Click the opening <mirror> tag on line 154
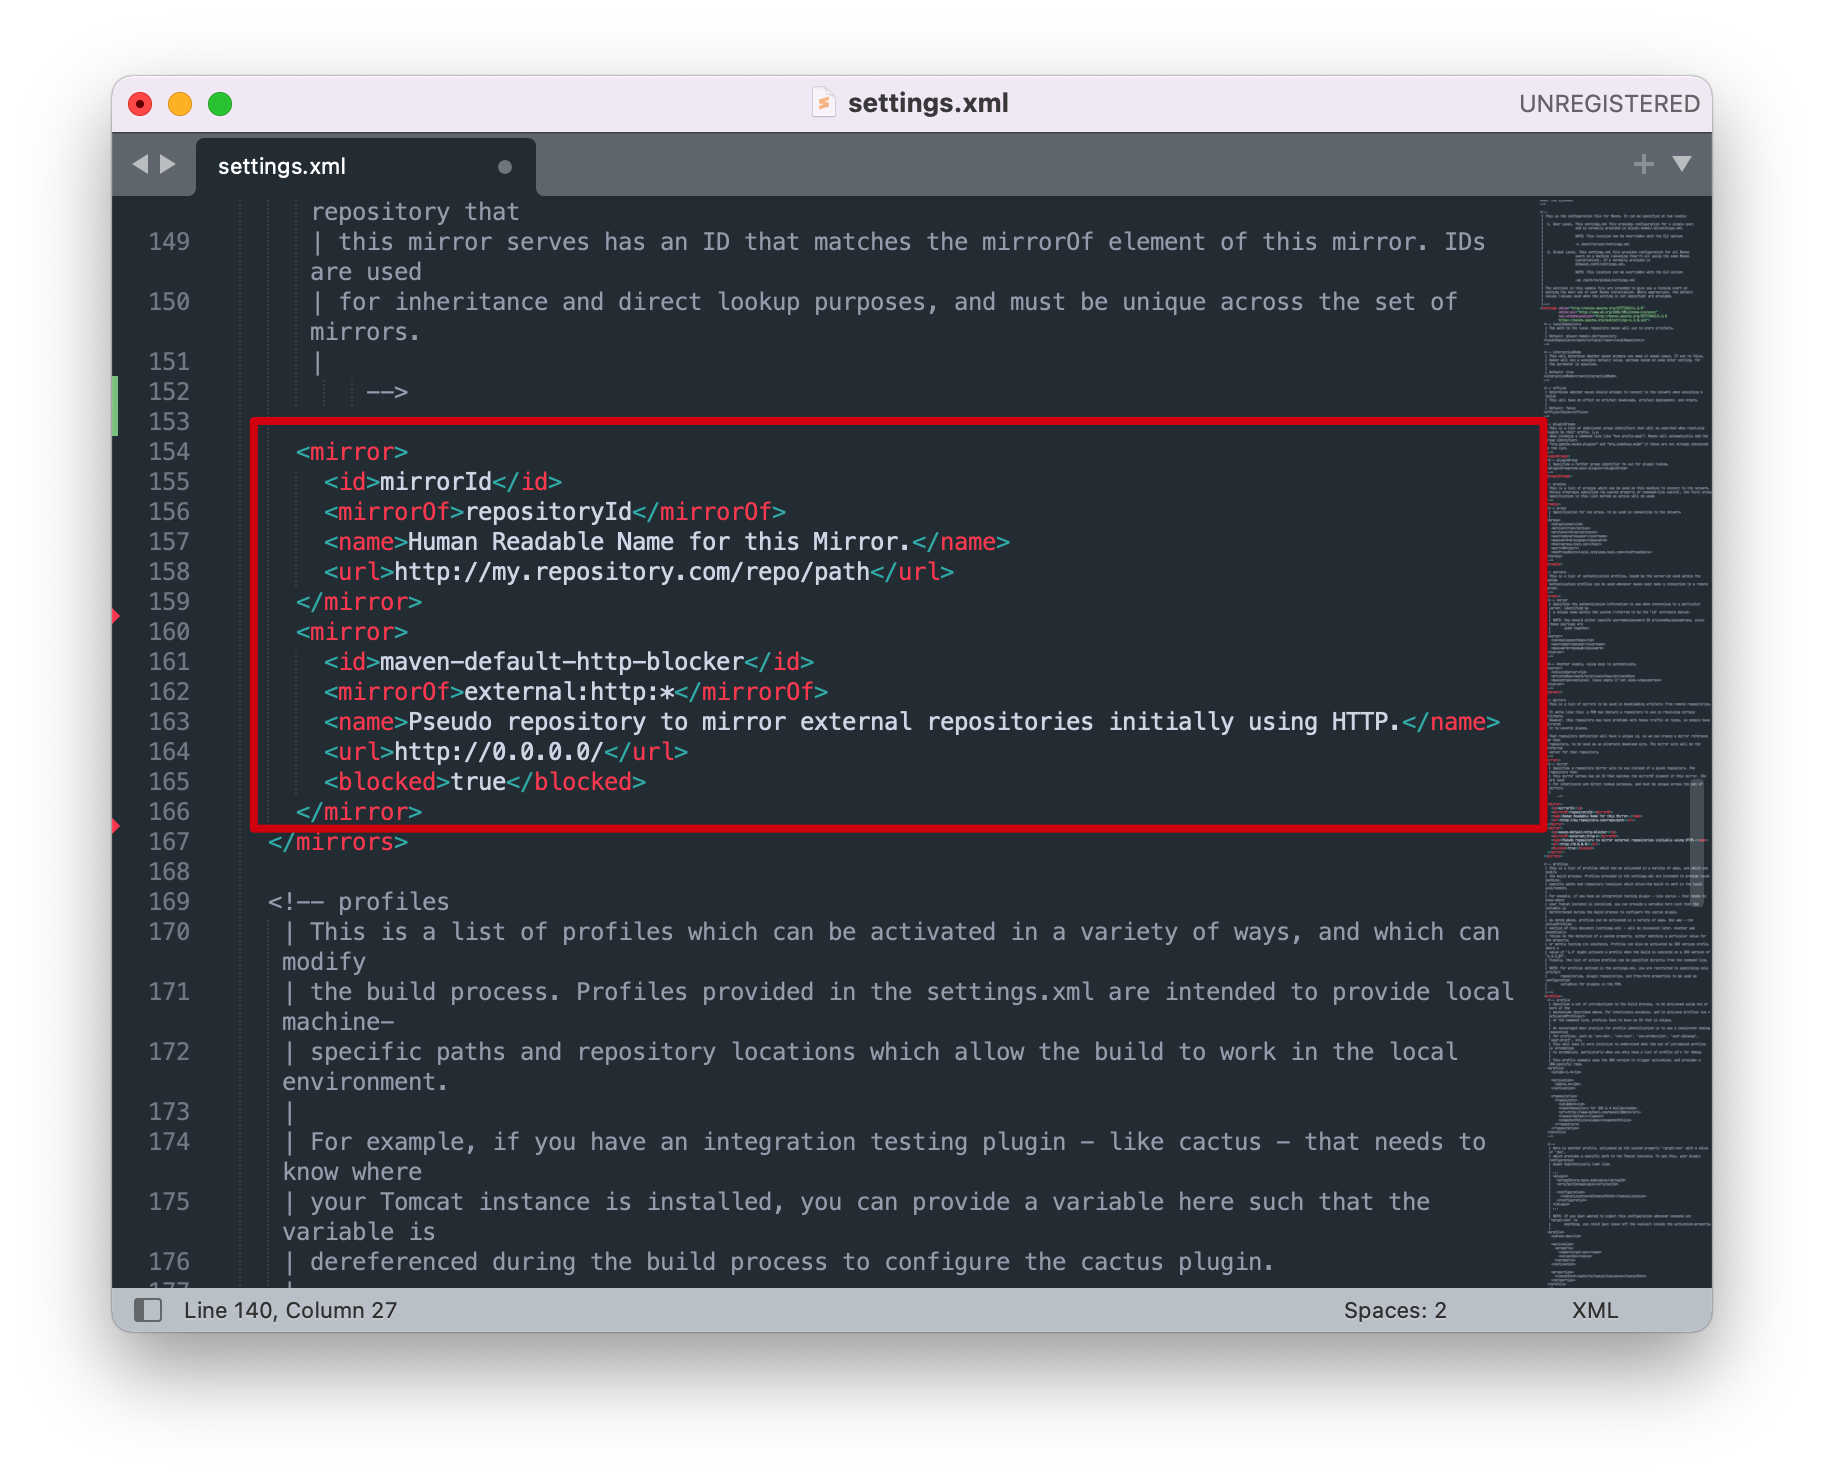The width and height of the screenshot is (1824, 1480). coord(352,452)
